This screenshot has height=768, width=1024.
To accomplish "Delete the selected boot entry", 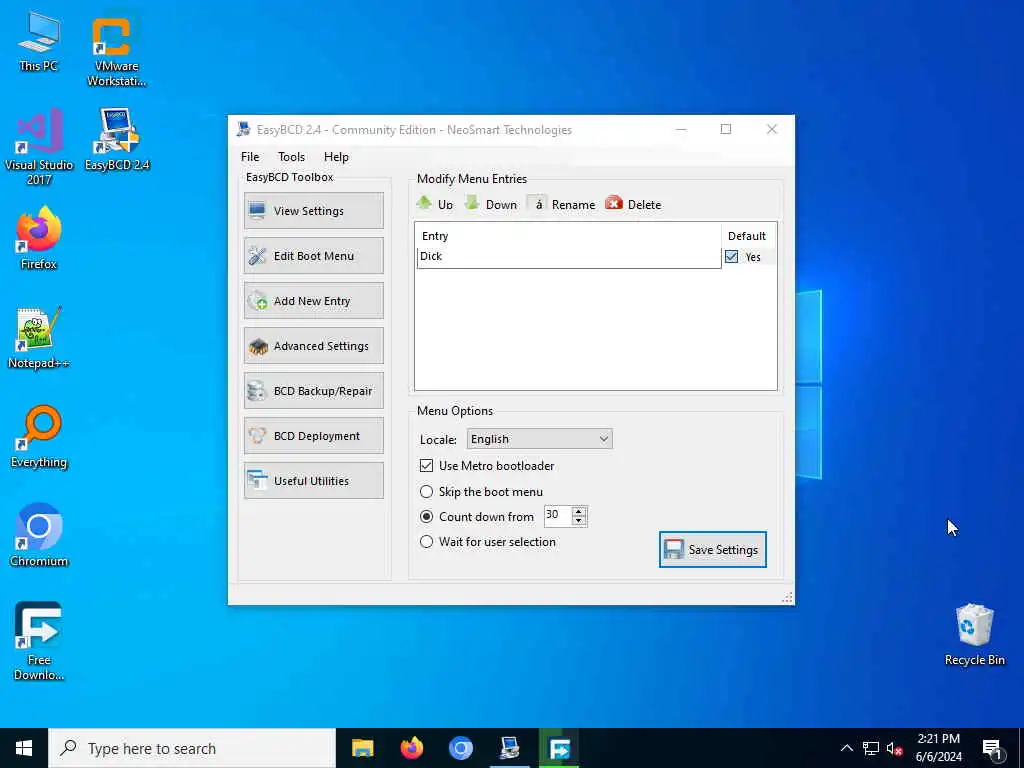I will (x=633, y=204).
